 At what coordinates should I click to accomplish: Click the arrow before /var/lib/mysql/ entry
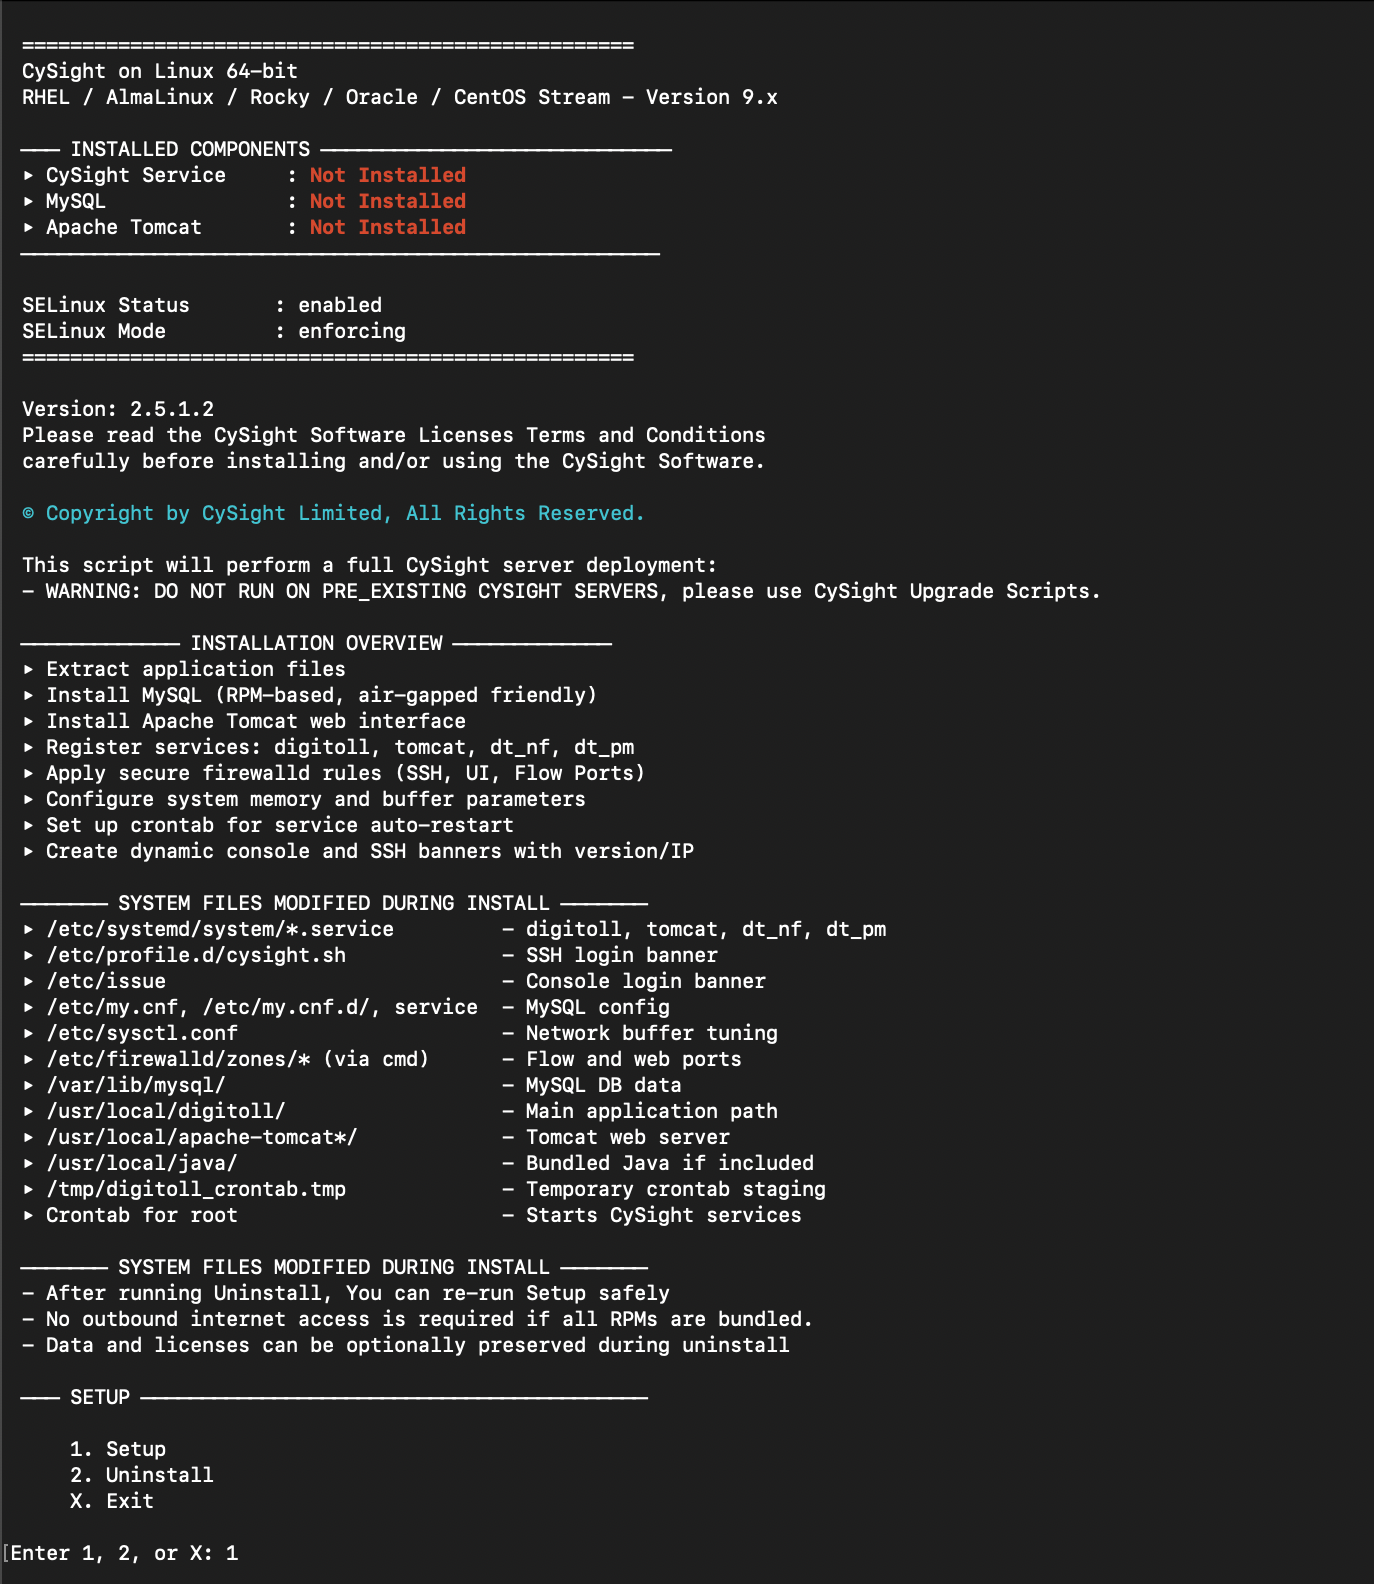click(28, 1085)
